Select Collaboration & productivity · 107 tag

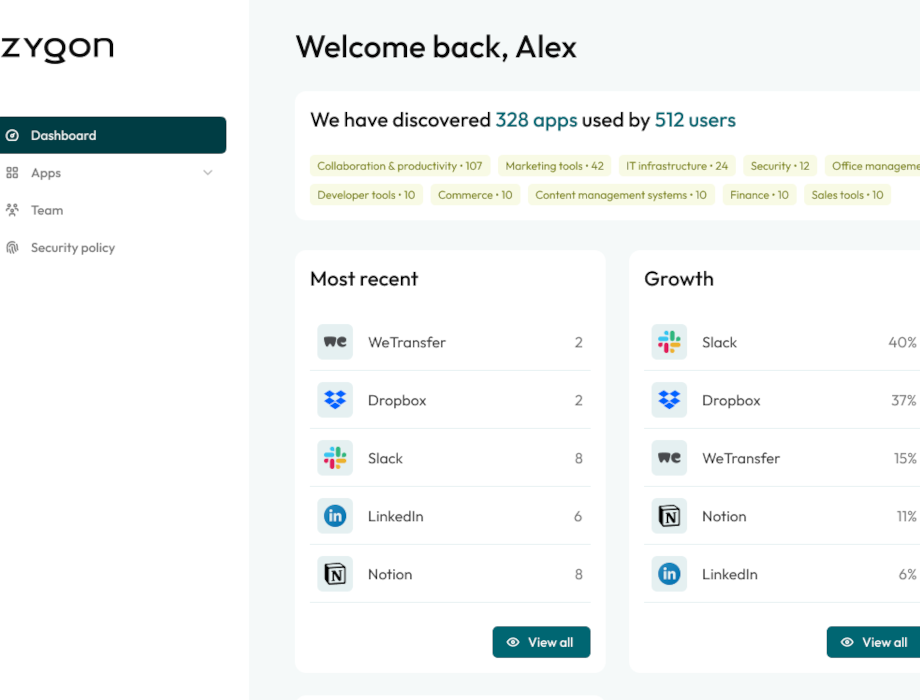400,166
